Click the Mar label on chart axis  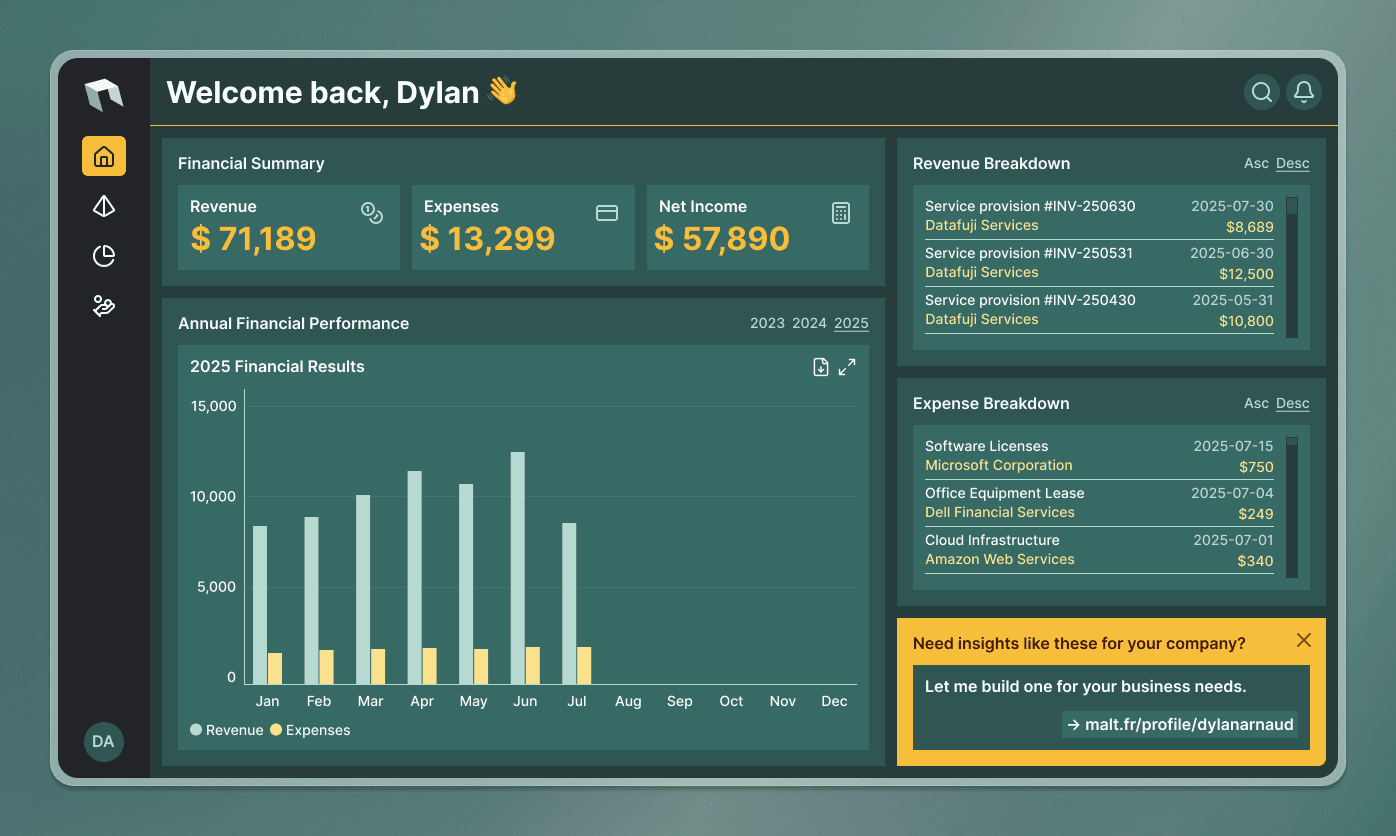[370, 701]
